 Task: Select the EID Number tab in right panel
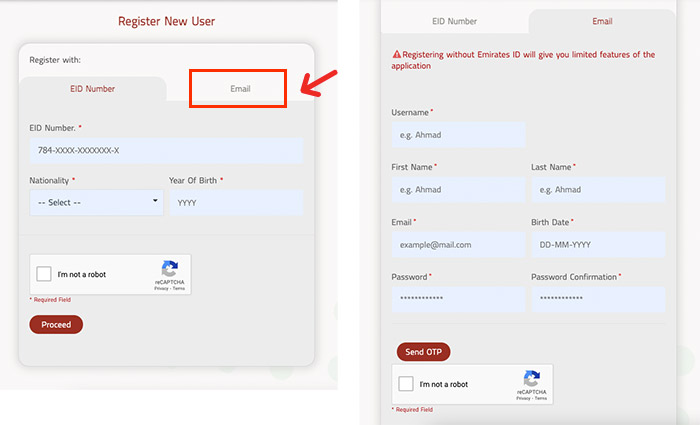tap(454, 21)
